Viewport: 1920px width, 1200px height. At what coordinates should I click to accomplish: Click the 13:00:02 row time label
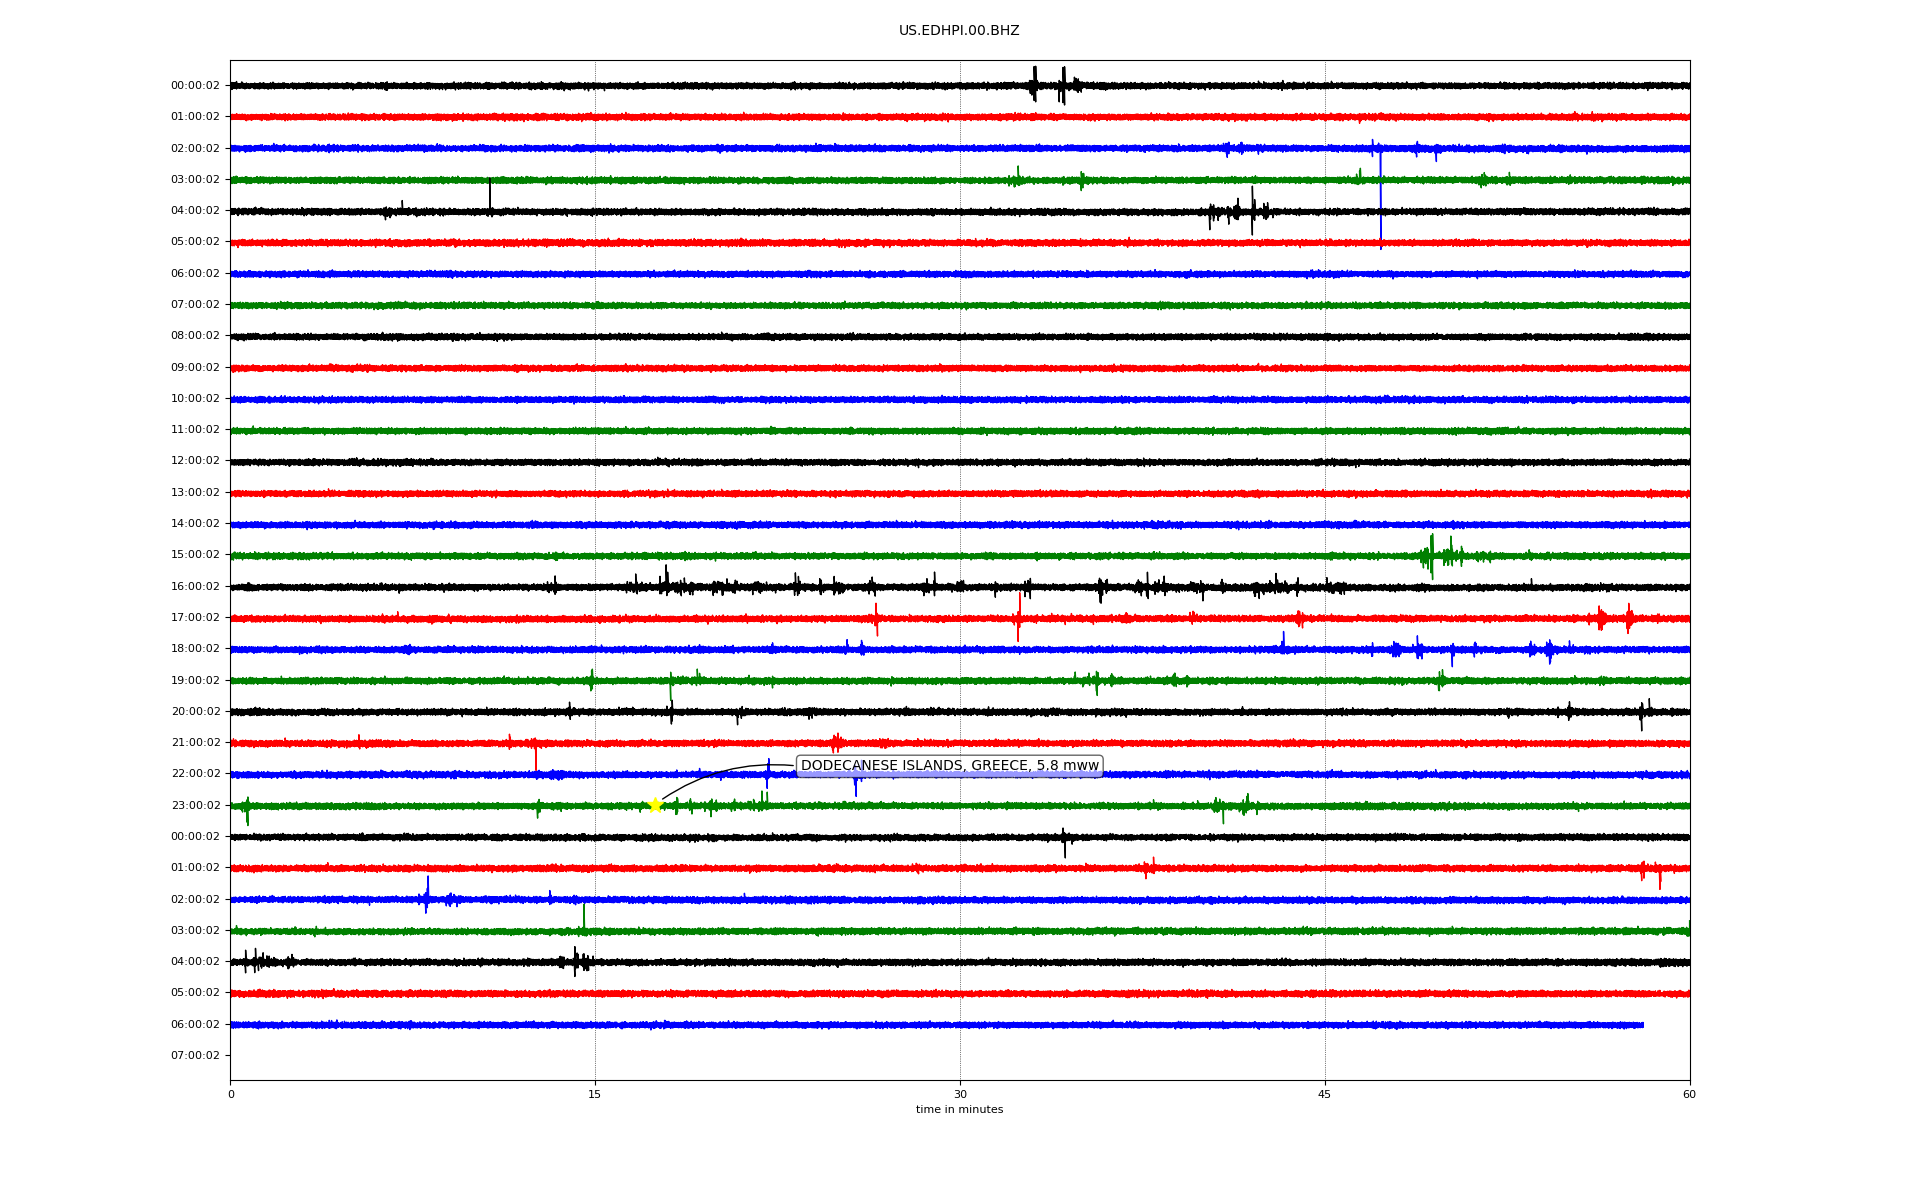point(195,493)
